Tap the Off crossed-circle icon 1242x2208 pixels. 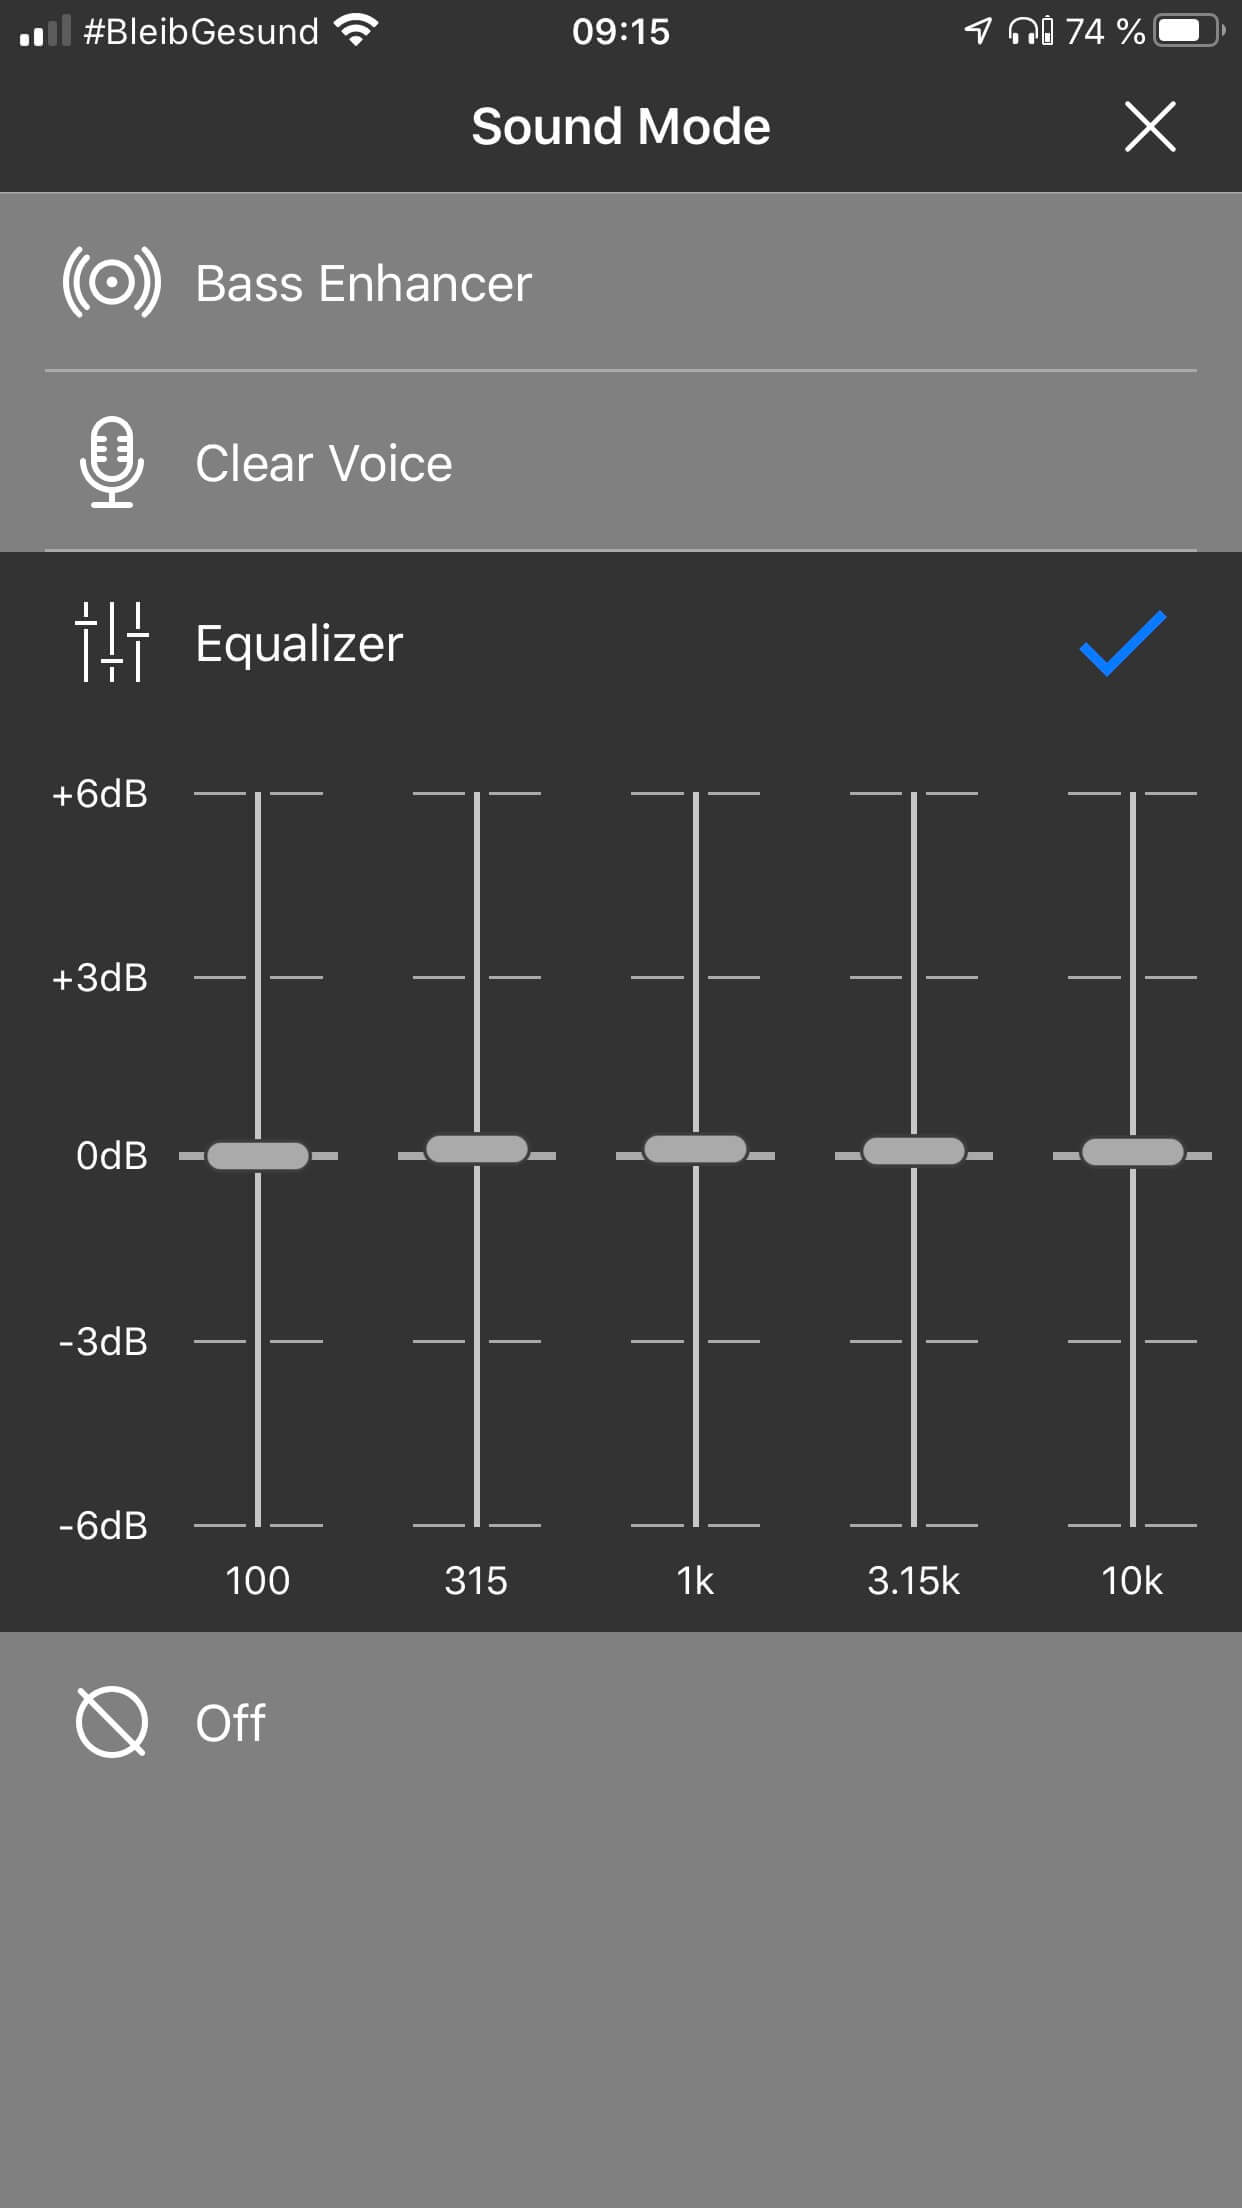click(111, 1722)
